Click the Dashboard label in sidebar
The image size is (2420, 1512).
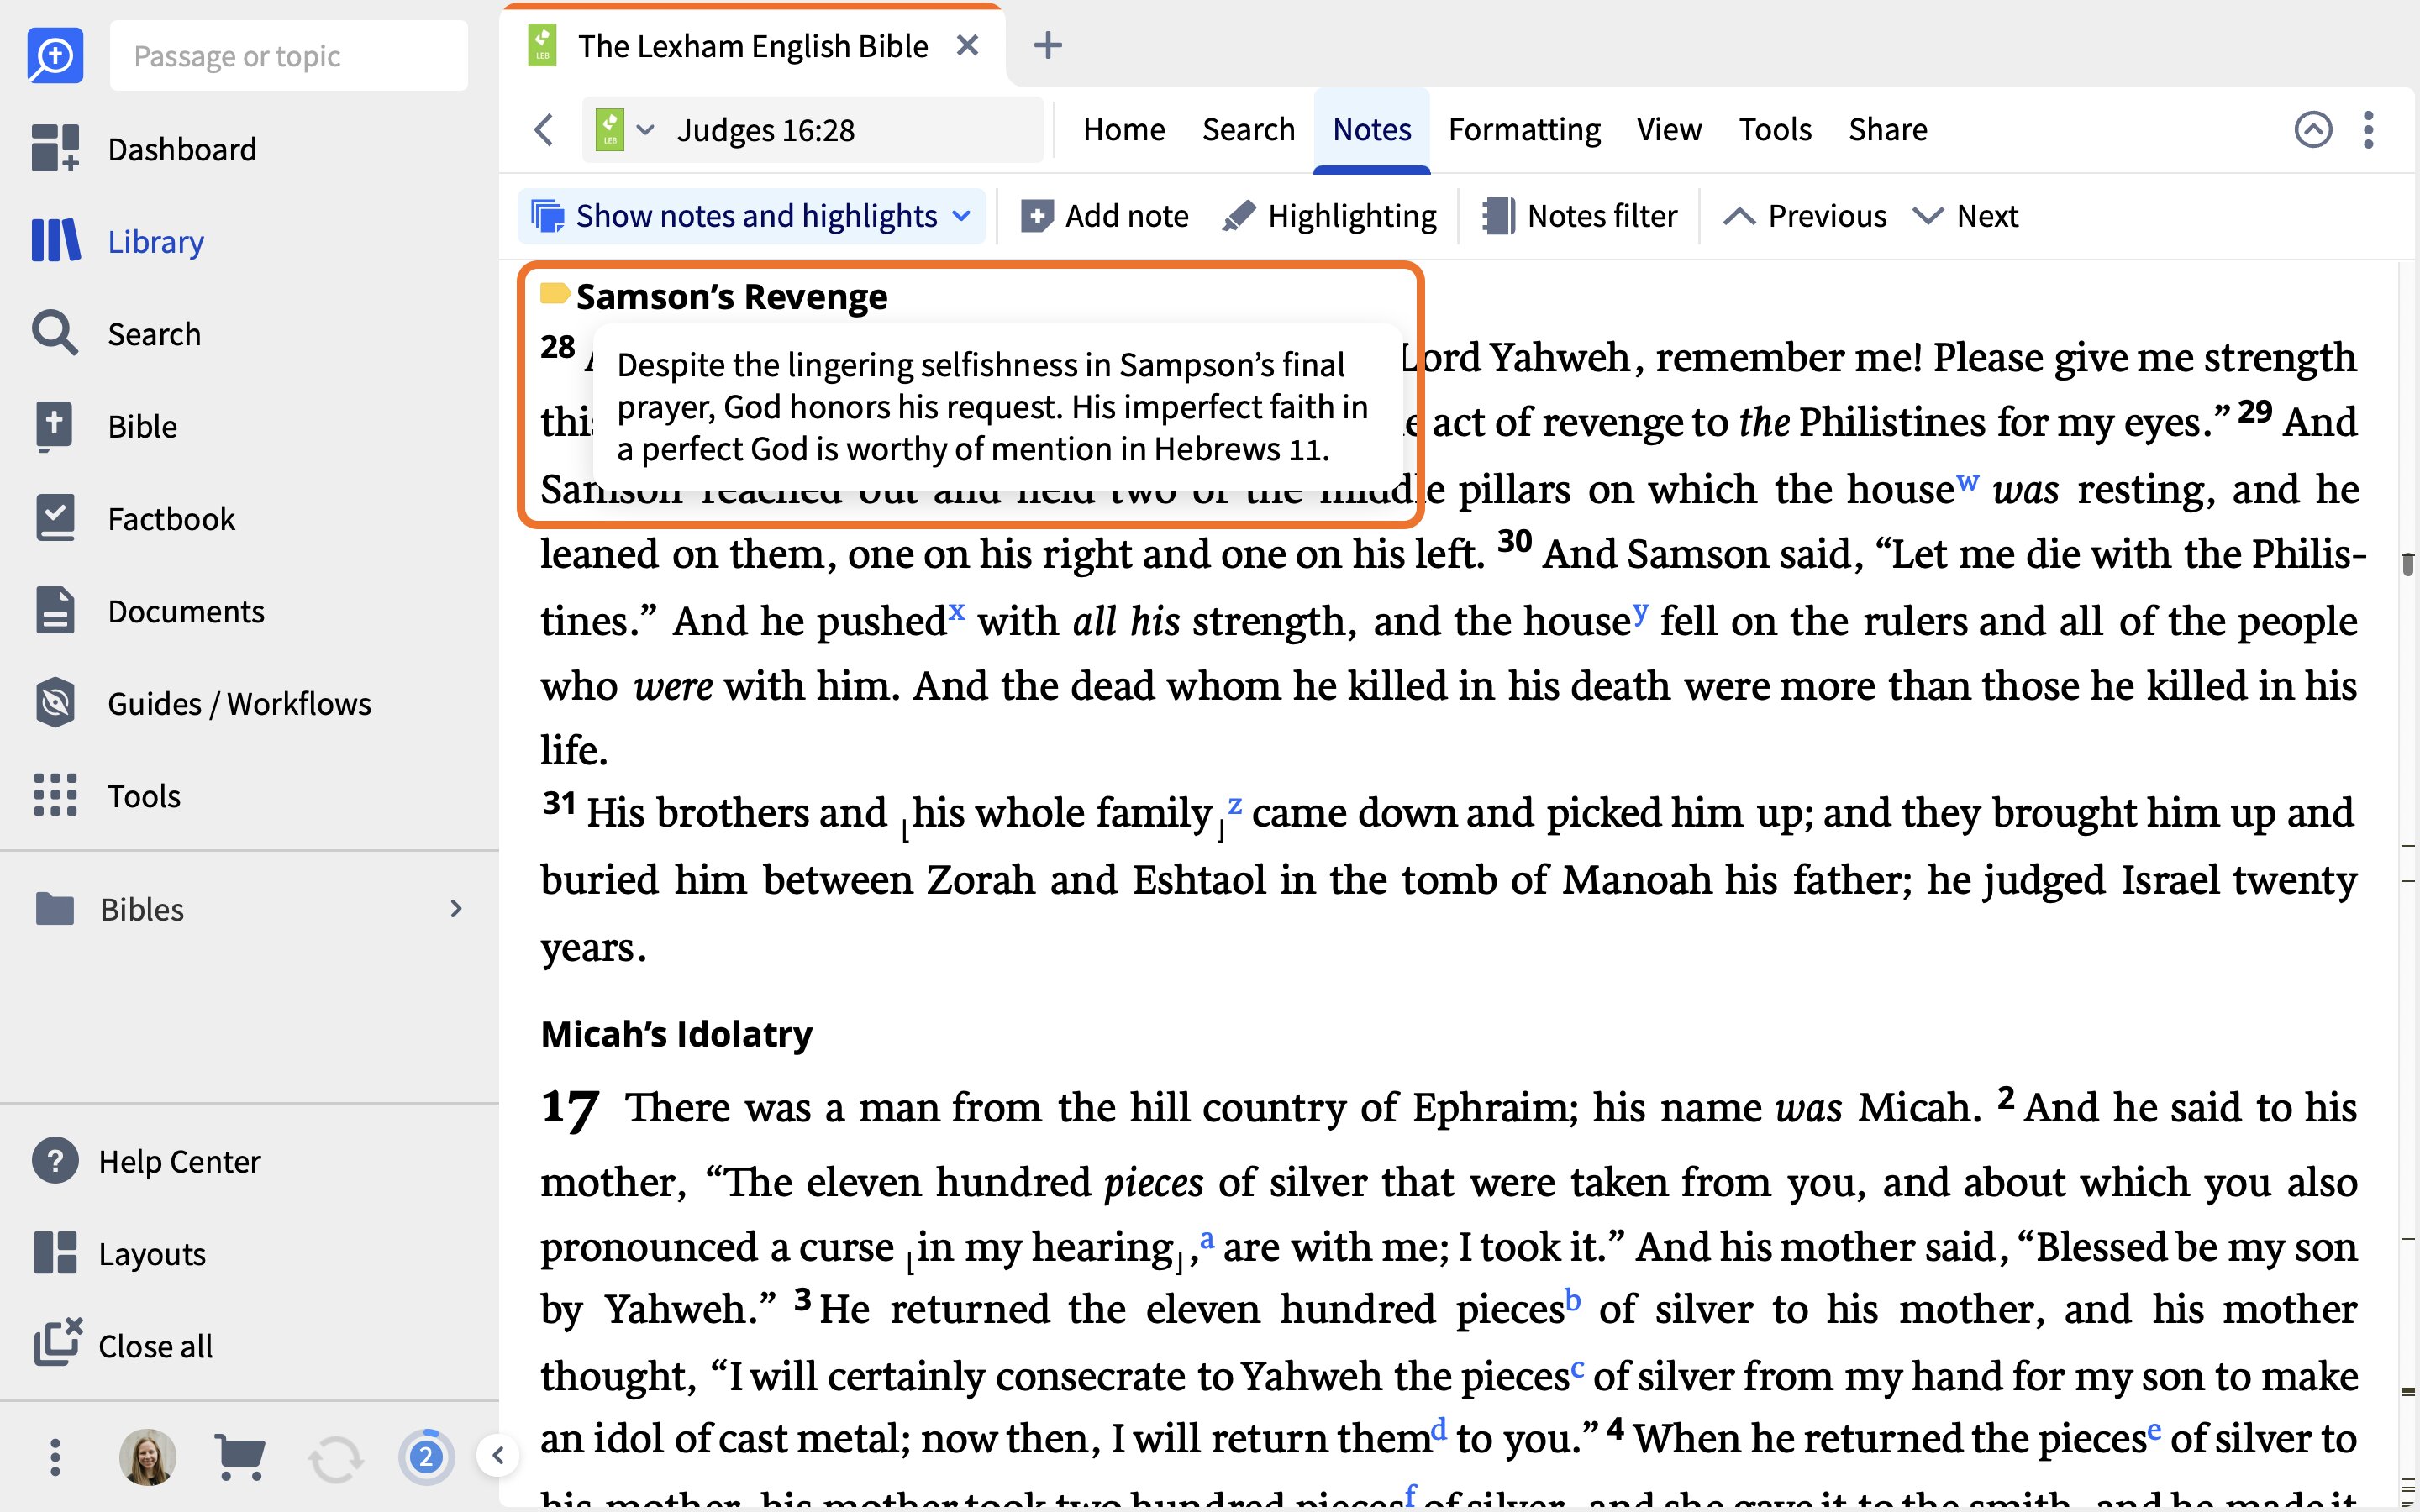point(182,149)
